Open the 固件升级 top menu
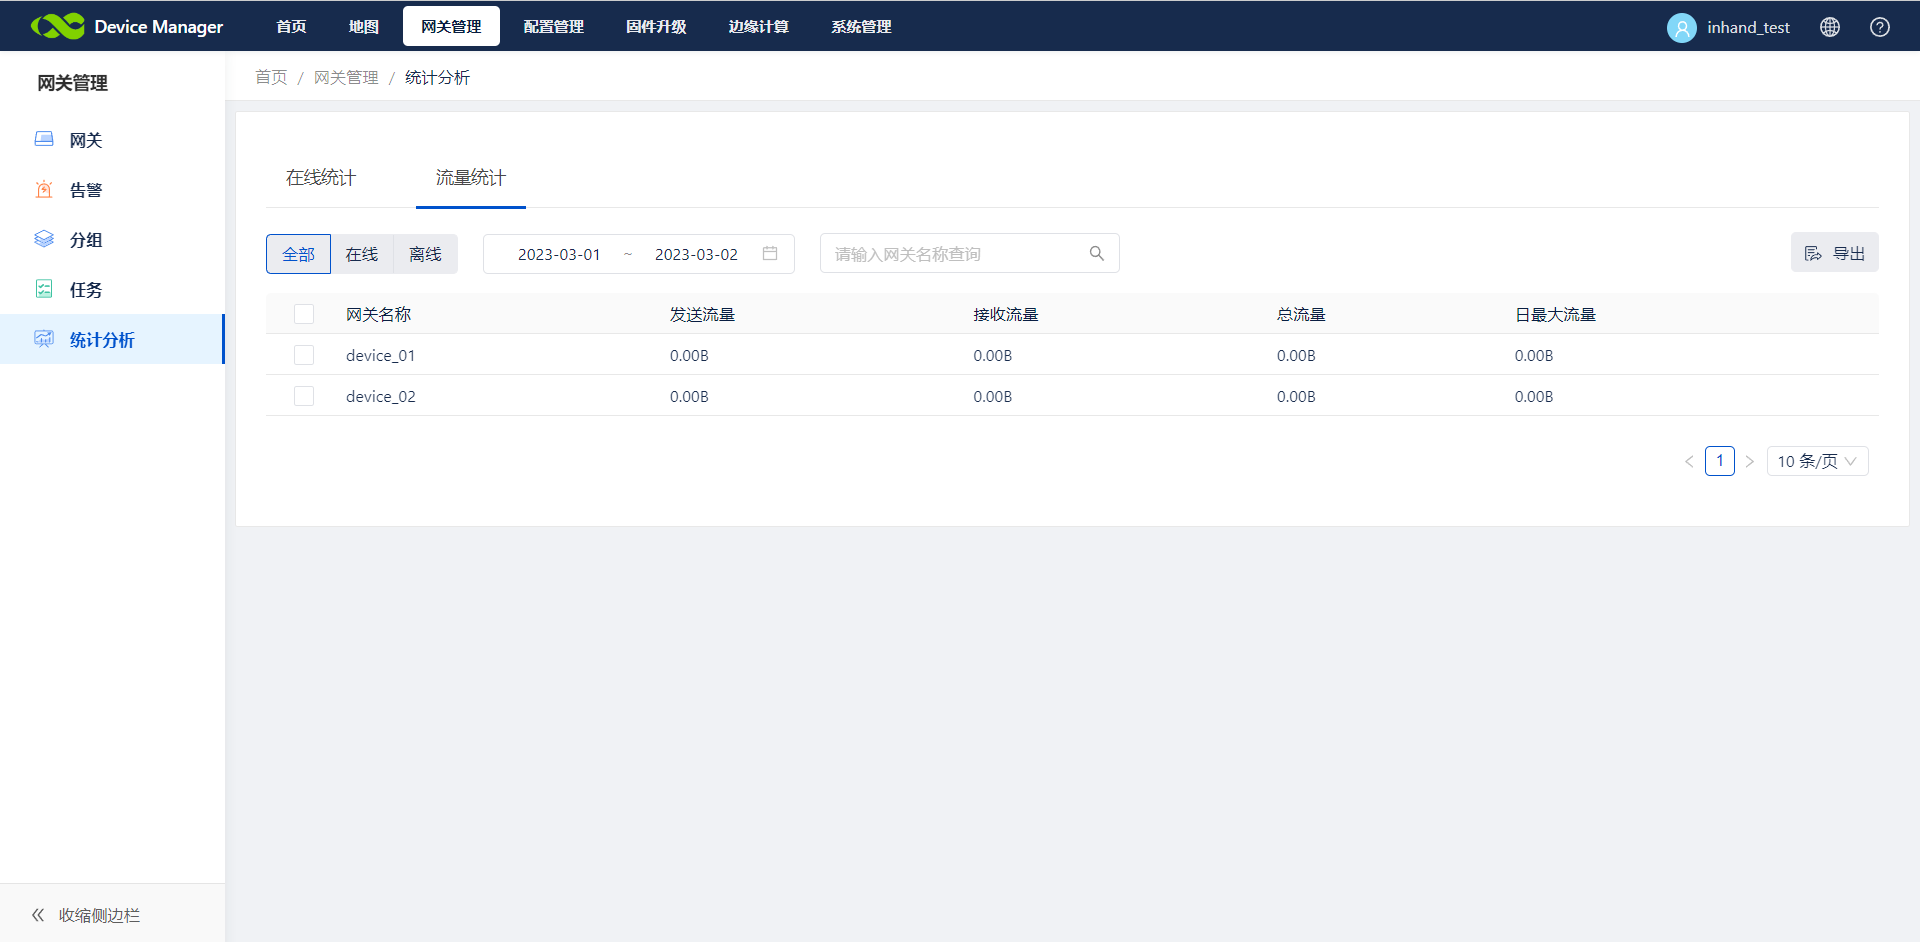Screen dimensions: 1920x942 [x=656, y=26]
